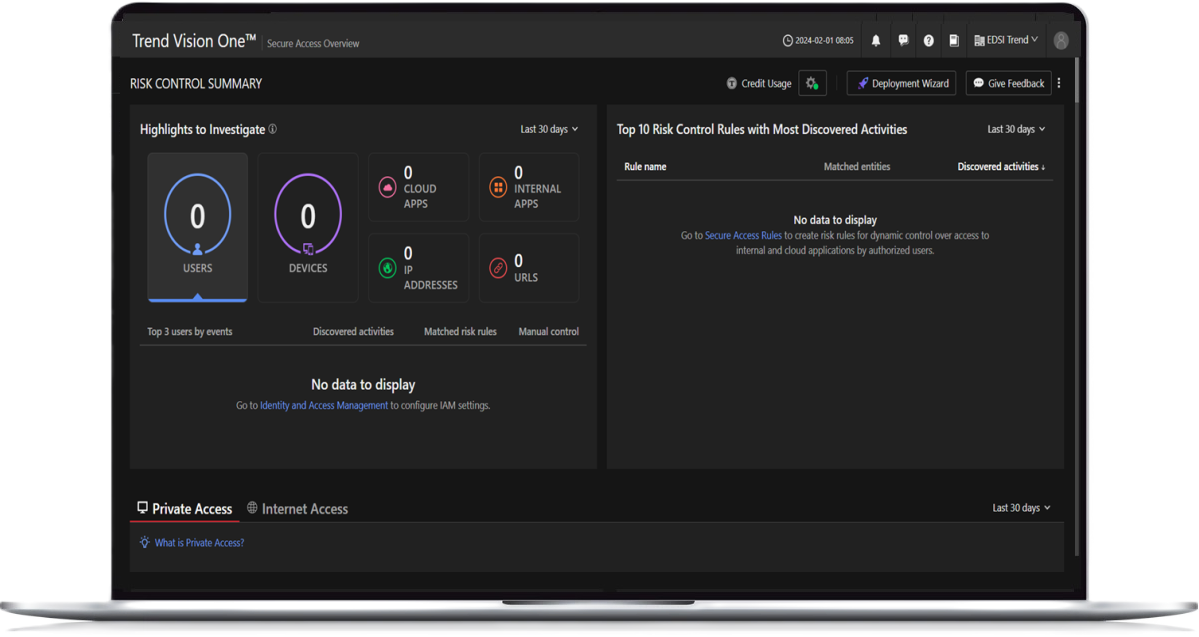Click the Manual control column header
1199x637 pixels.
click(548, 332)
